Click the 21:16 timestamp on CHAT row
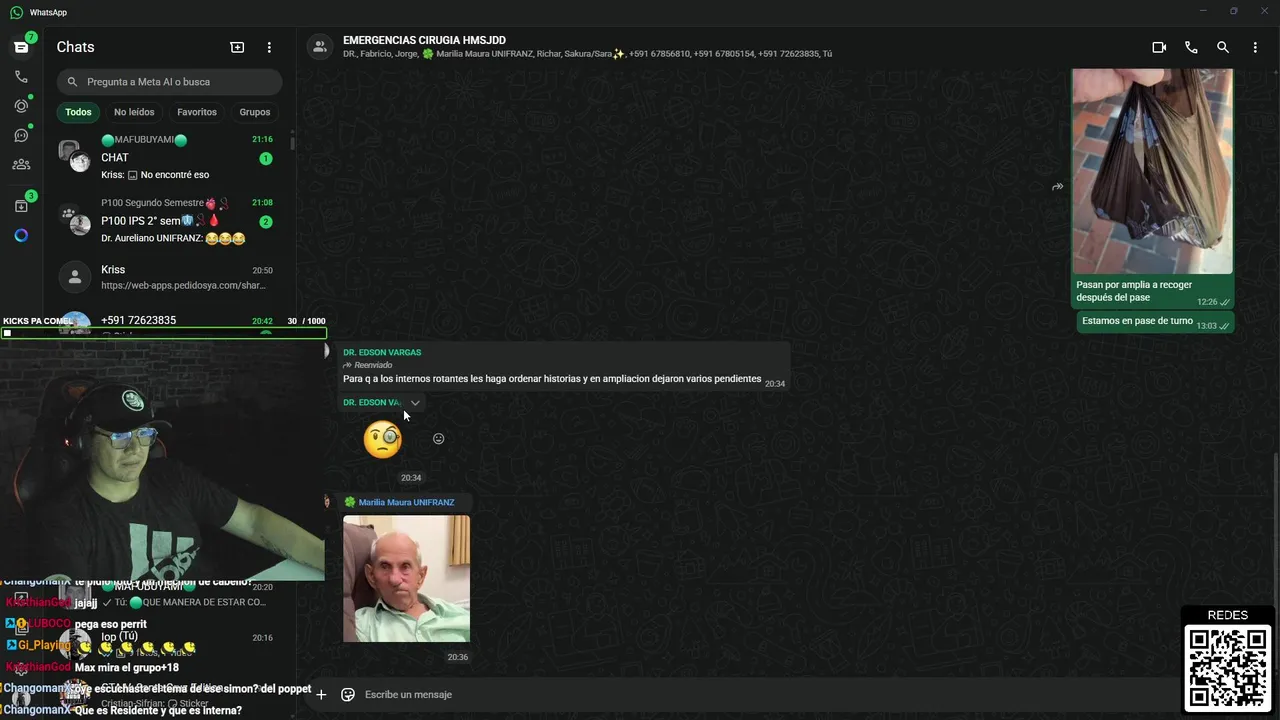 point(262,140)
